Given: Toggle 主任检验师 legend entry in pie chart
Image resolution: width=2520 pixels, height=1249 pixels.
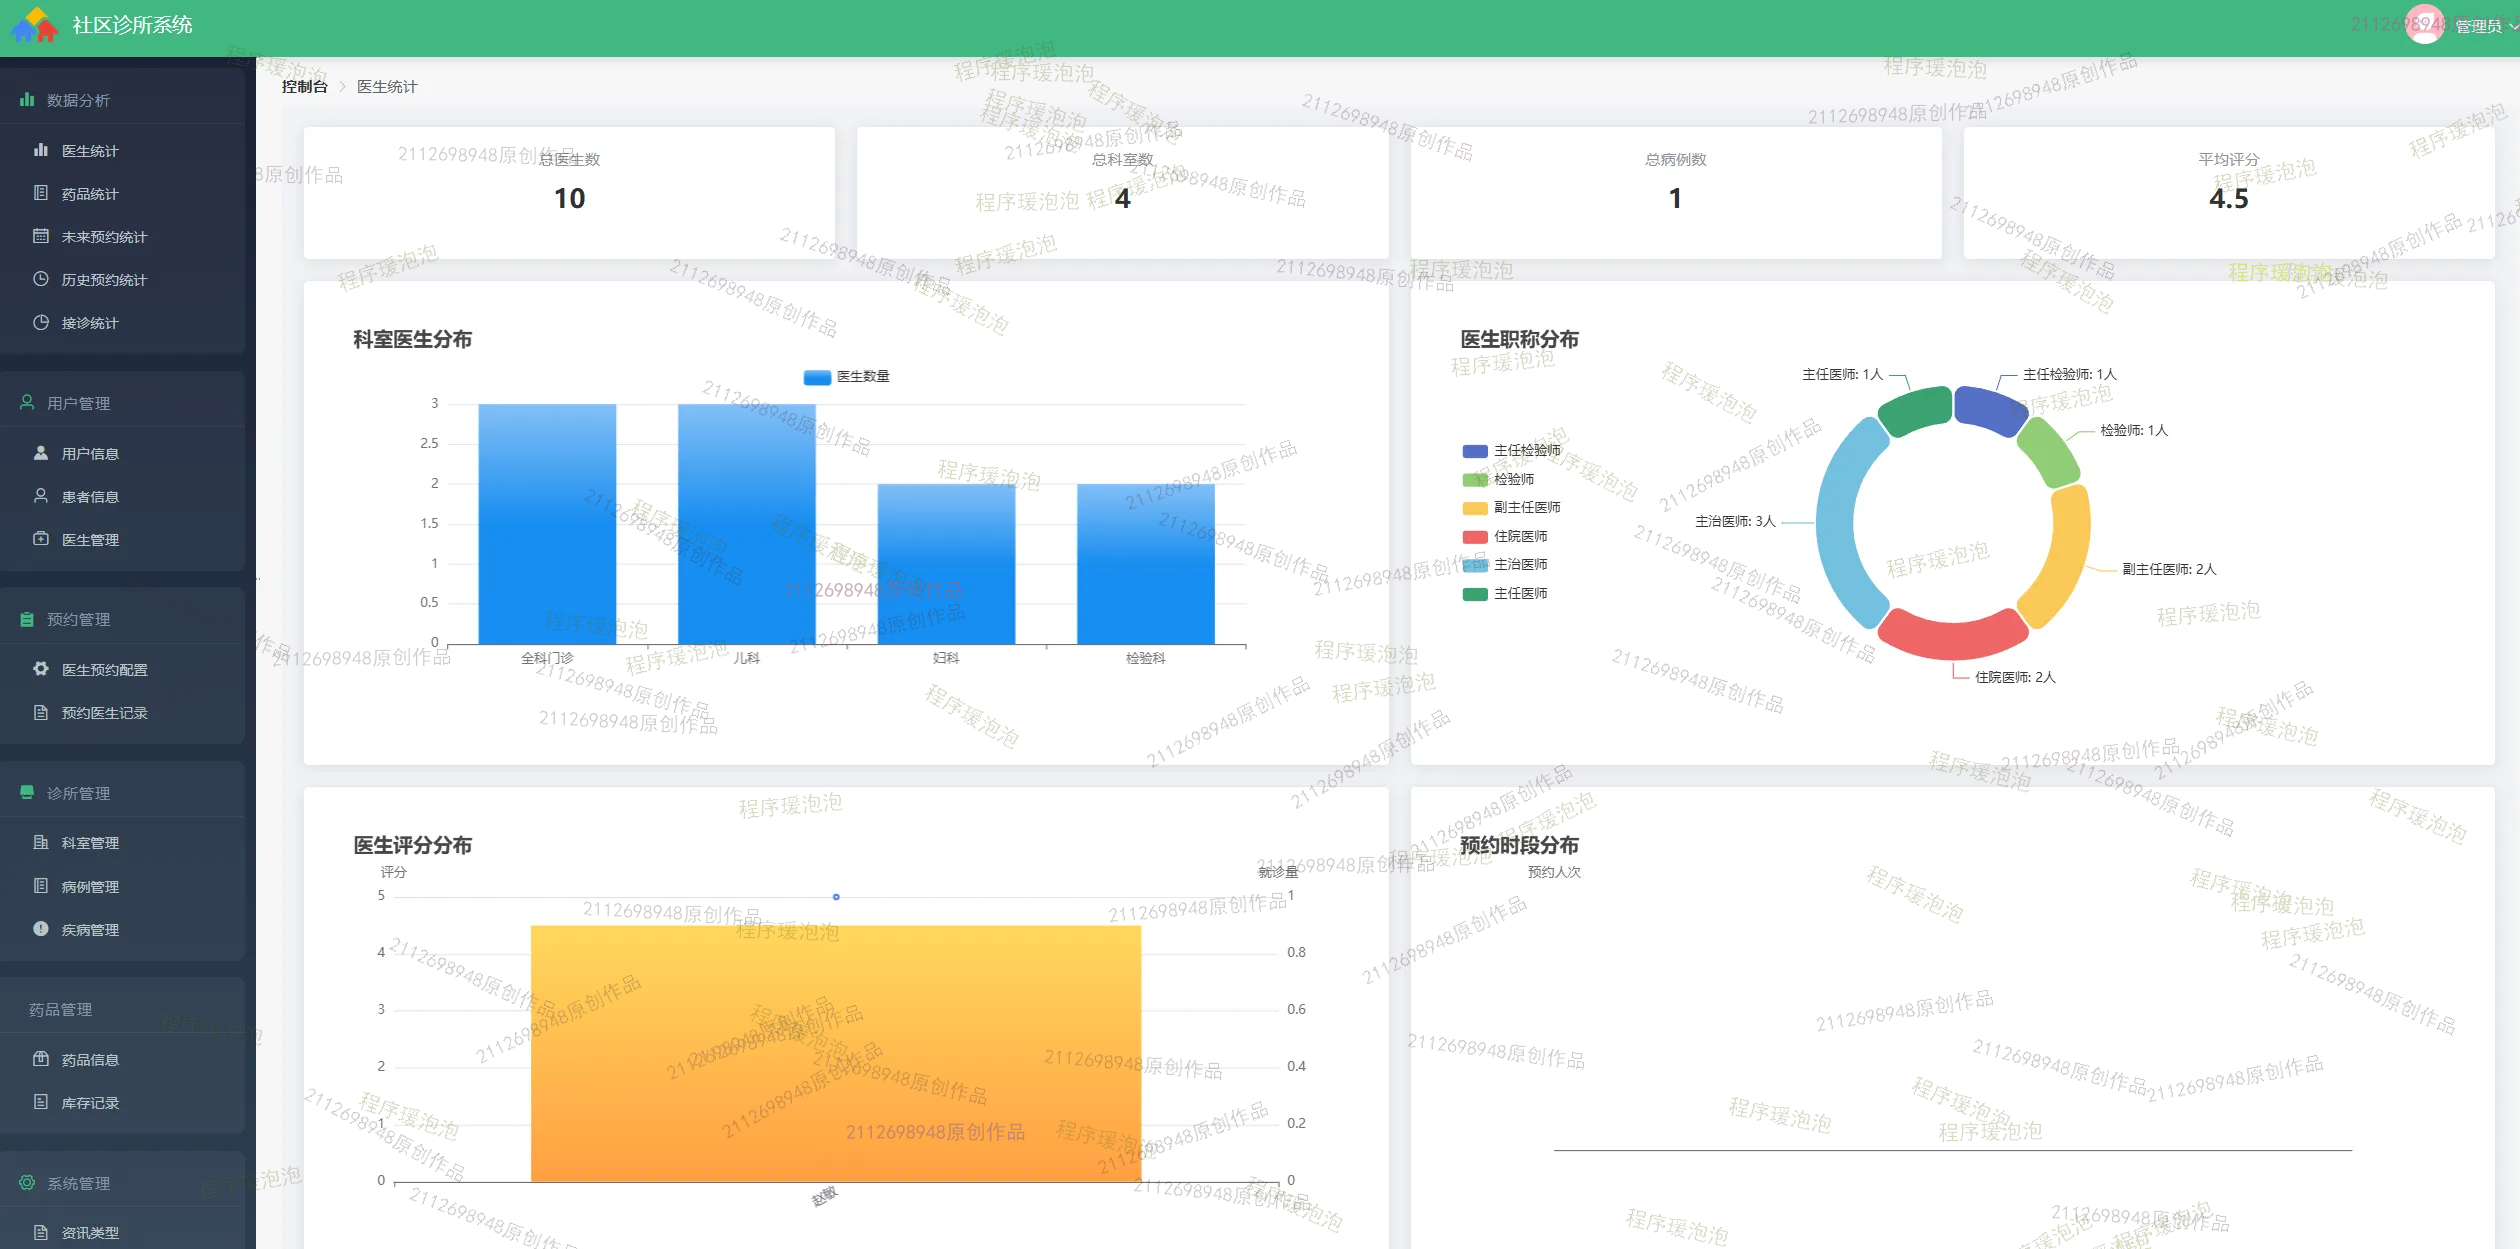Looking at the screenshot, I should tap(1526, 451).
